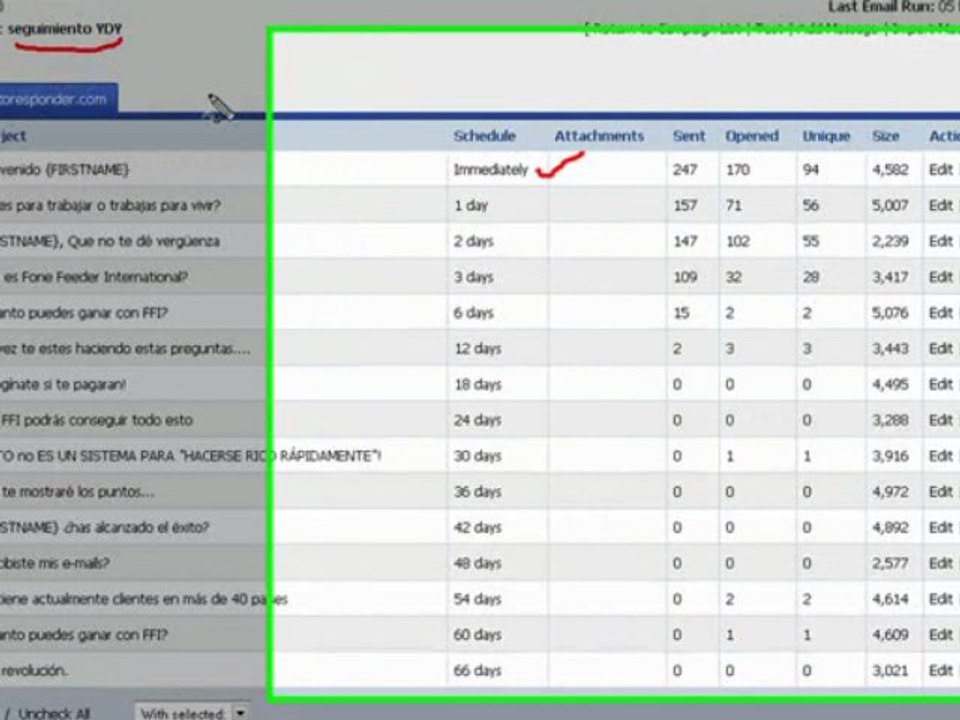Click the '4,582' size cell
960x720 pixels.
(890, 170)
